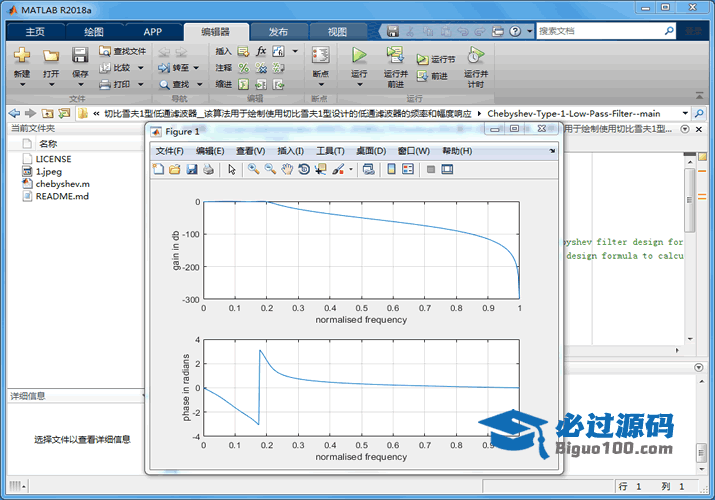Click the fx insert function icon
Screen dimensions: 715x500
pyautogui.click(x=261, y=51)
